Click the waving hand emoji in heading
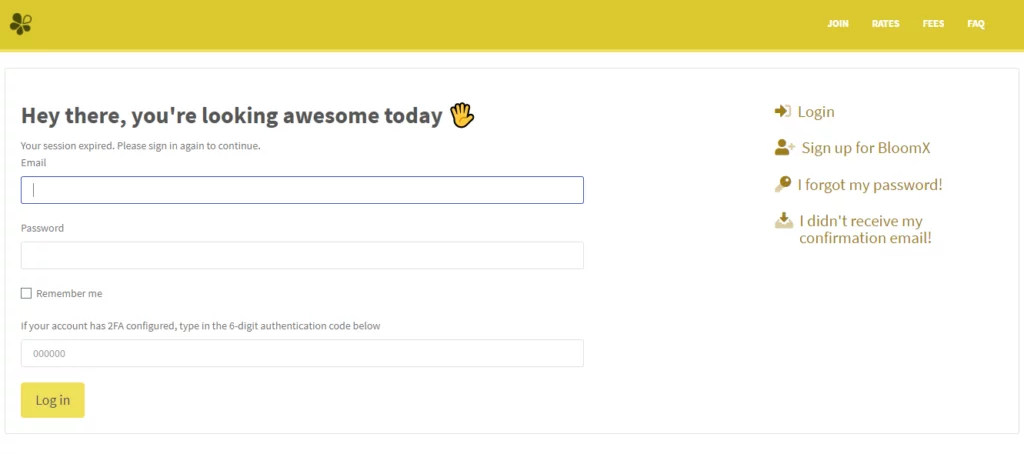Screen dimensions: 1024x454 (462, 115)
